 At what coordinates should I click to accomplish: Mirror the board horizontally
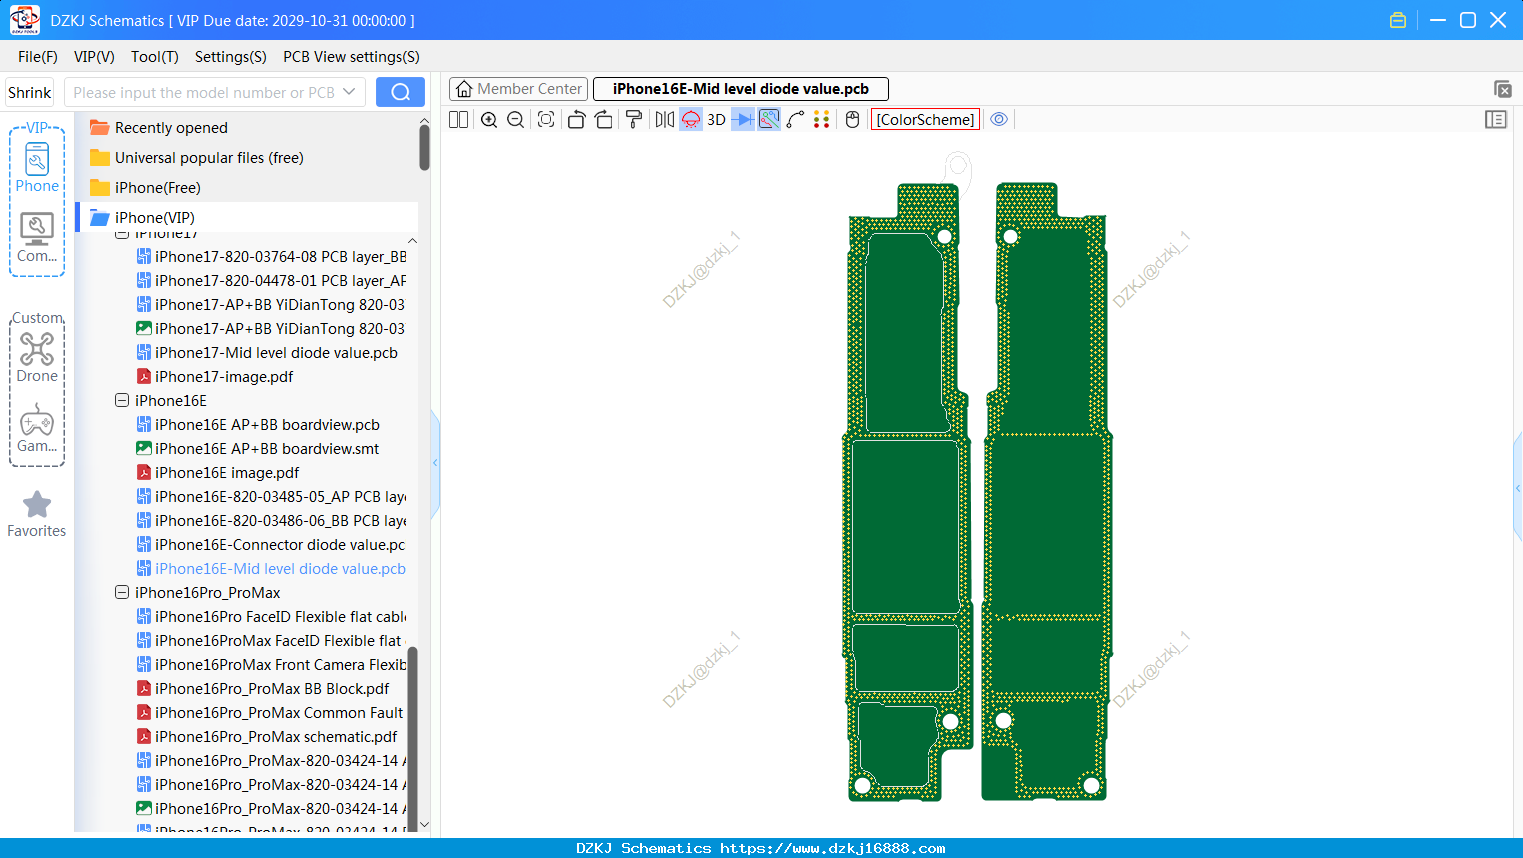tap(664, 120)
